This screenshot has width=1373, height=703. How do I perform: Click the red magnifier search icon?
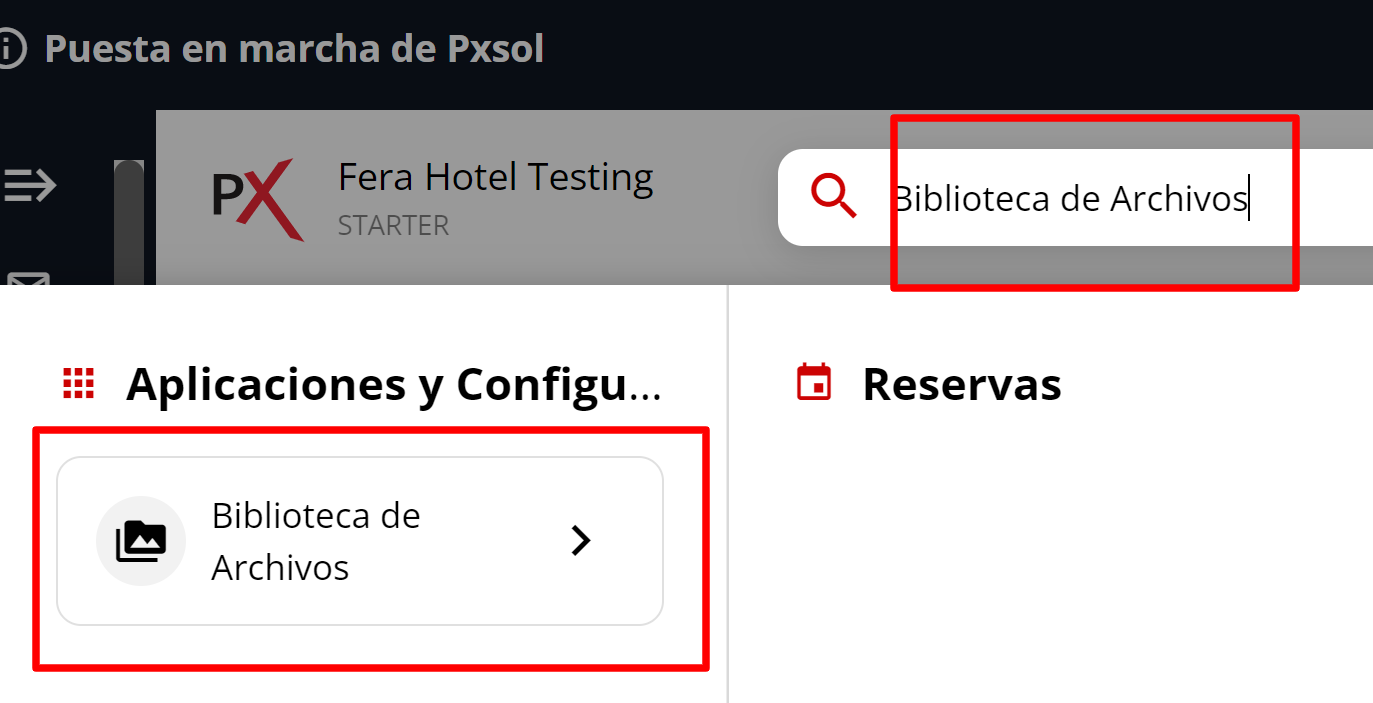point(831,198)
